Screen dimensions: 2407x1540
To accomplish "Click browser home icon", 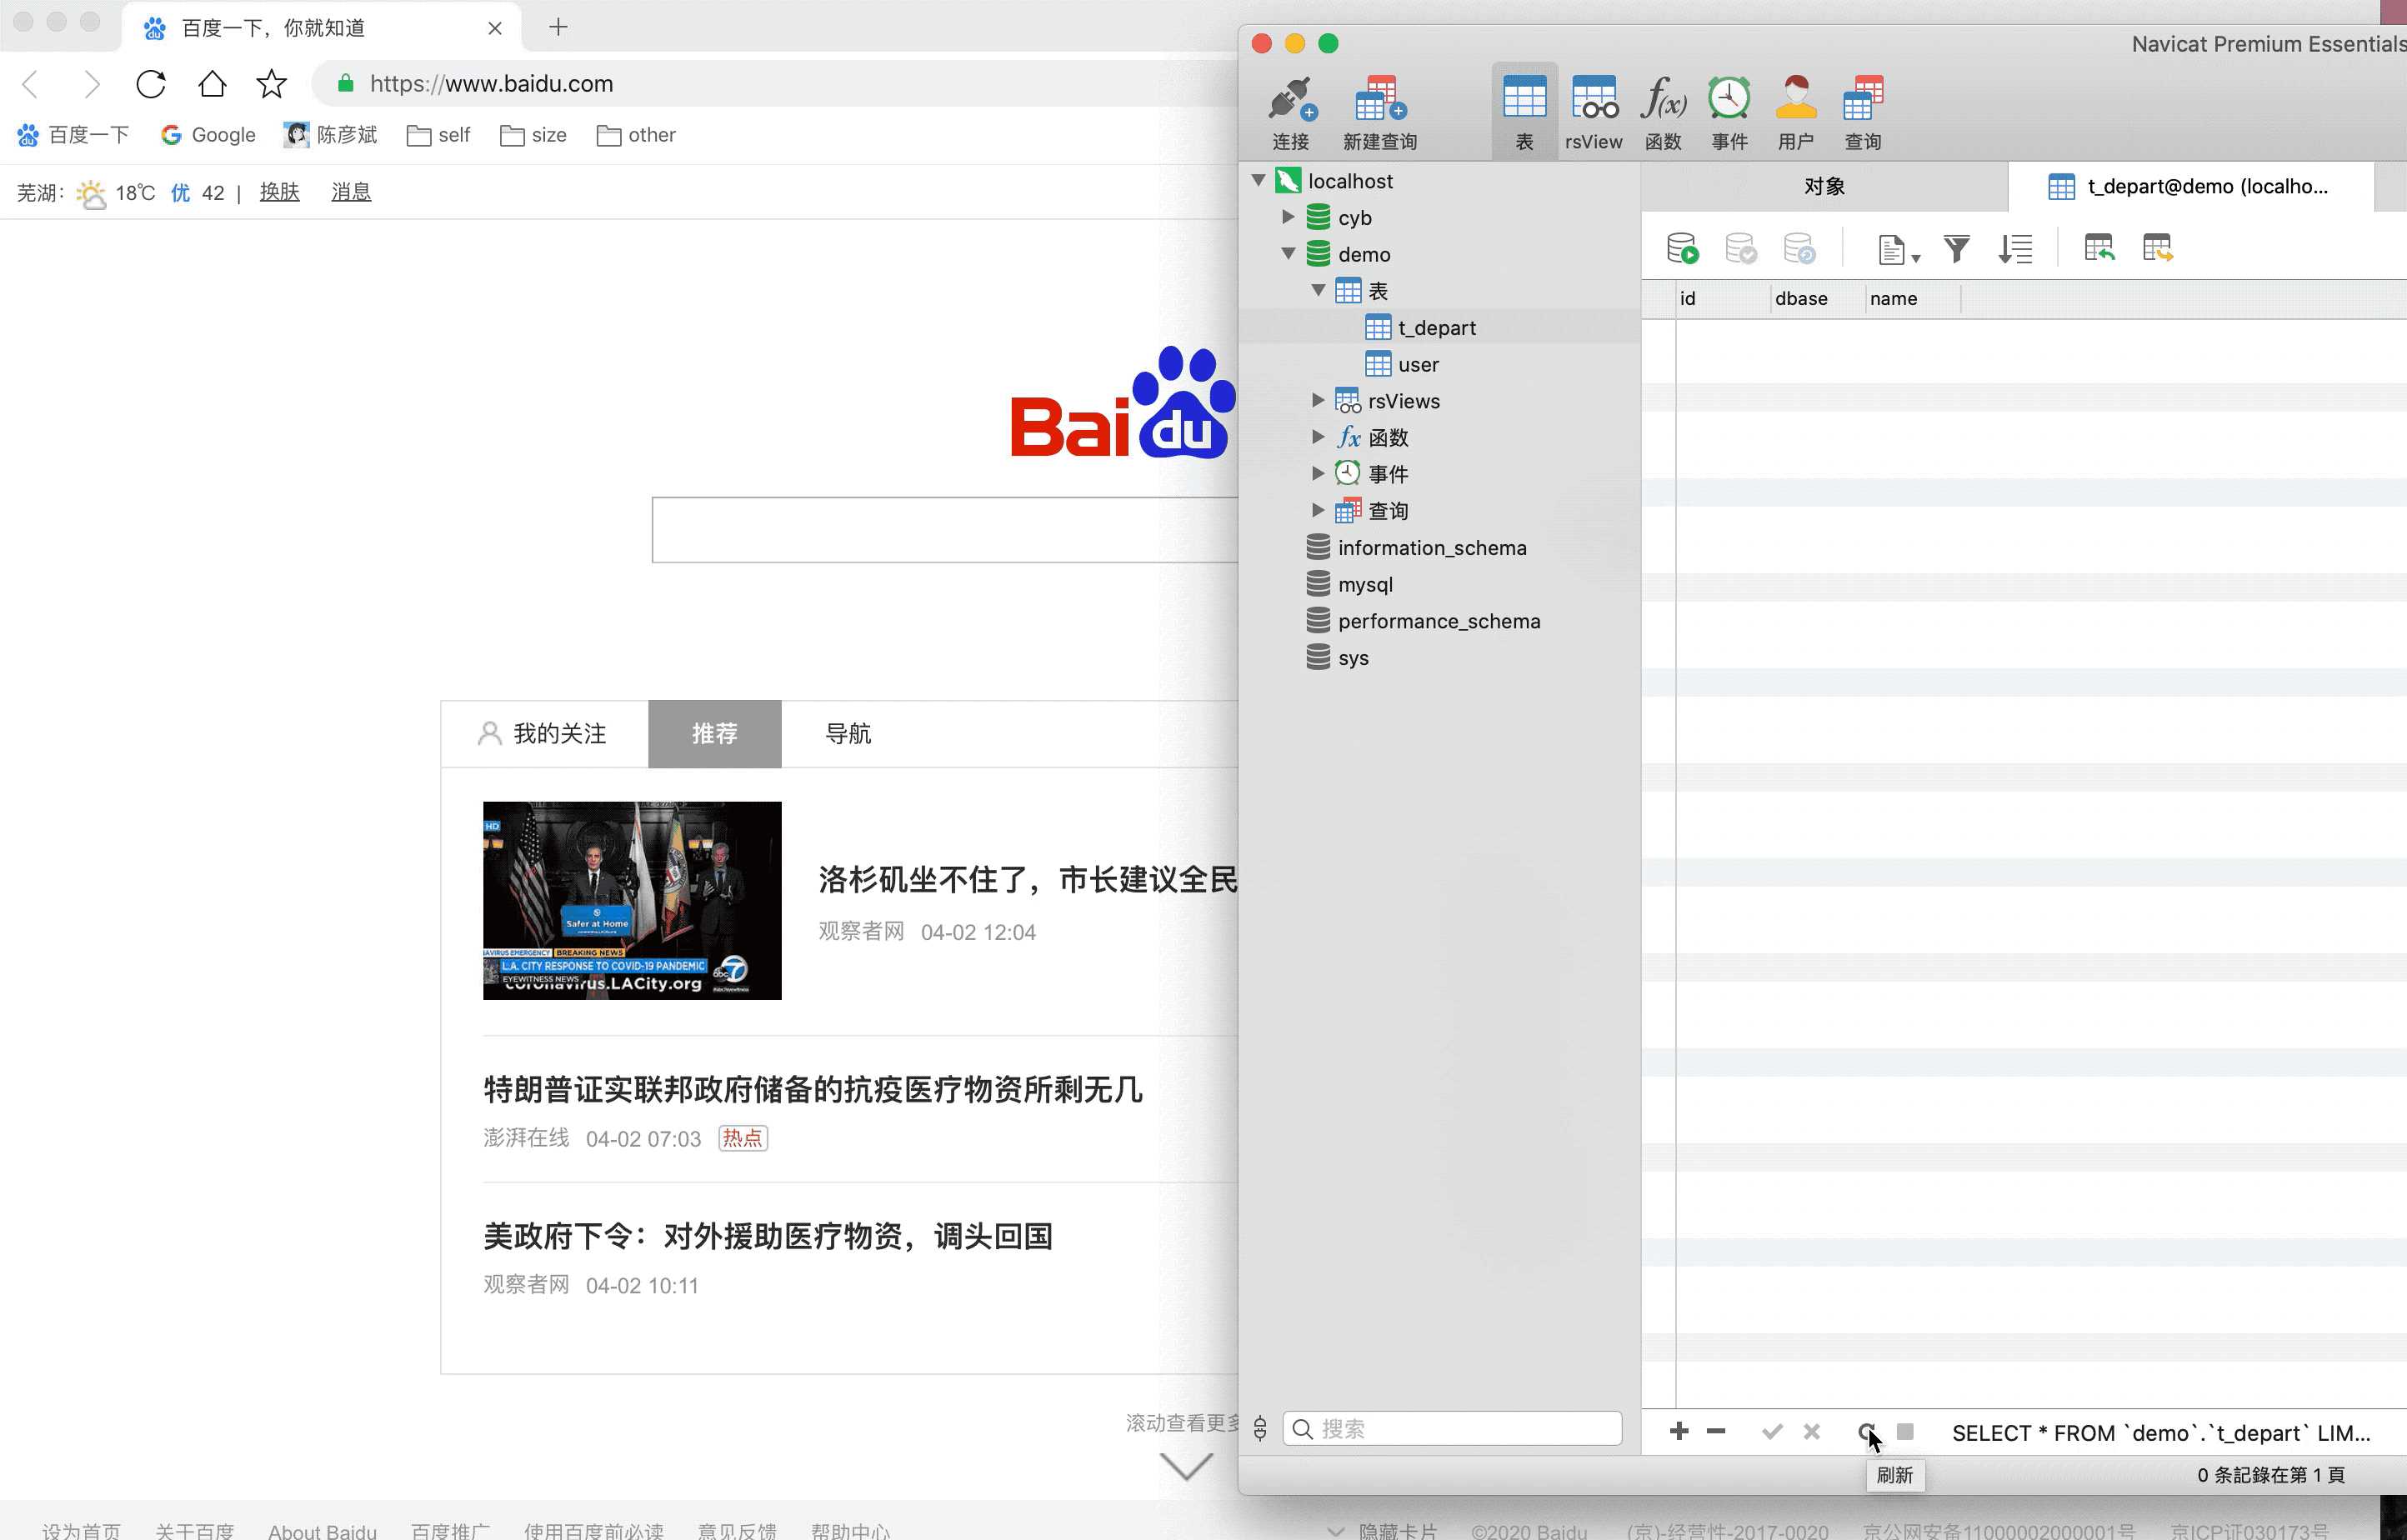I will 211,84.
